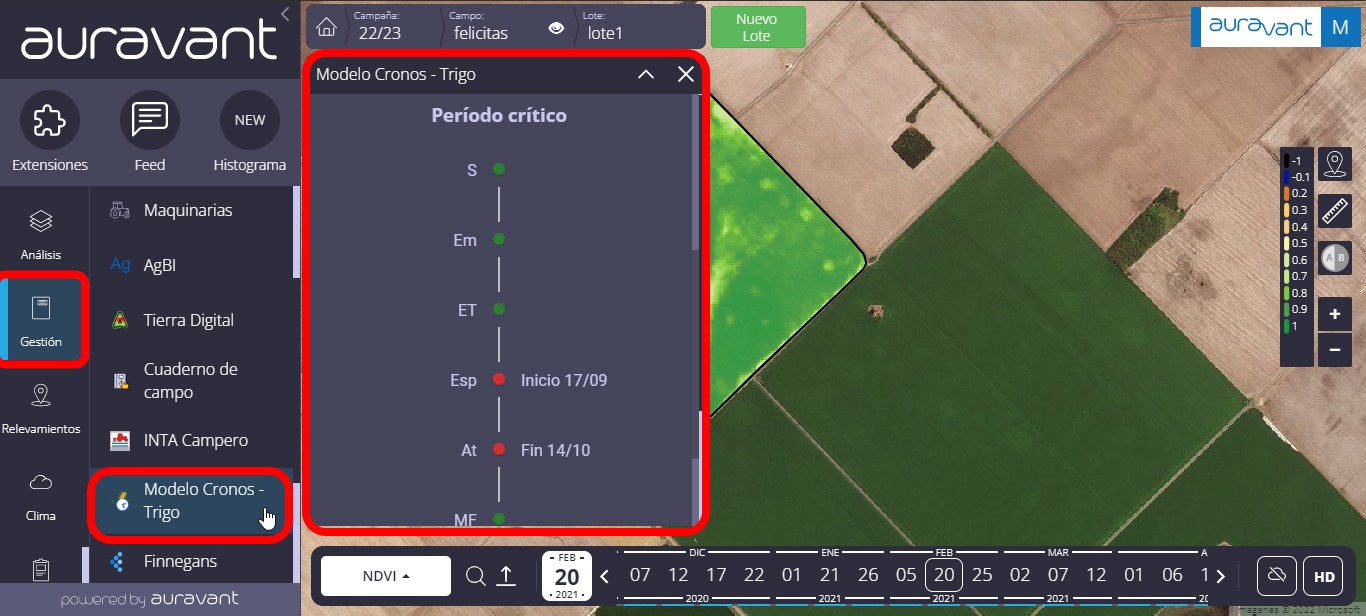Click the Em stage green dot
Image resolution: width=1366 pixels, height=616 pixels.
coord(499,239)
